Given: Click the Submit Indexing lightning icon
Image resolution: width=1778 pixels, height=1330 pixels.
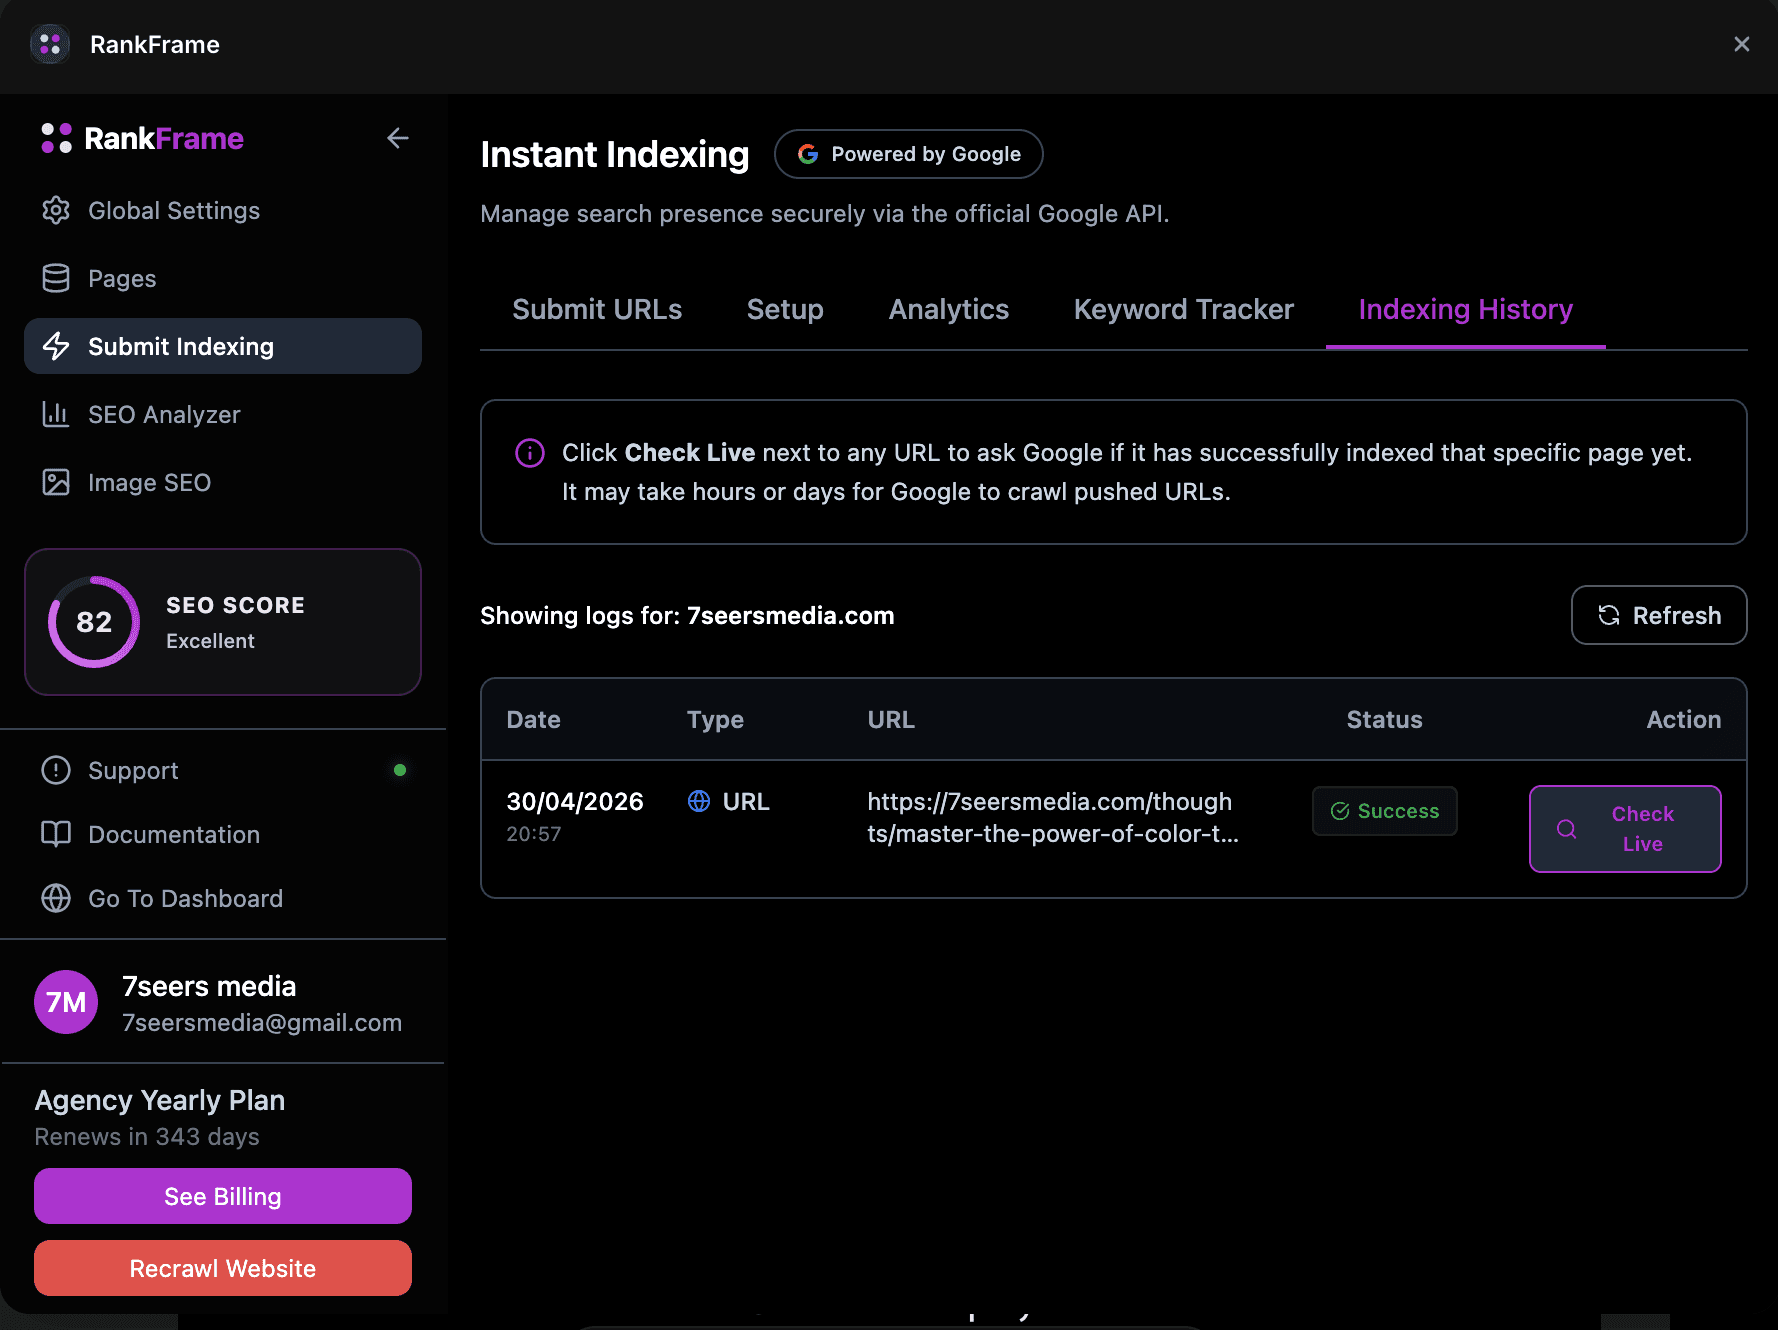Looking at the screenshot, I should pyautogui.click(x=56, y=346).
